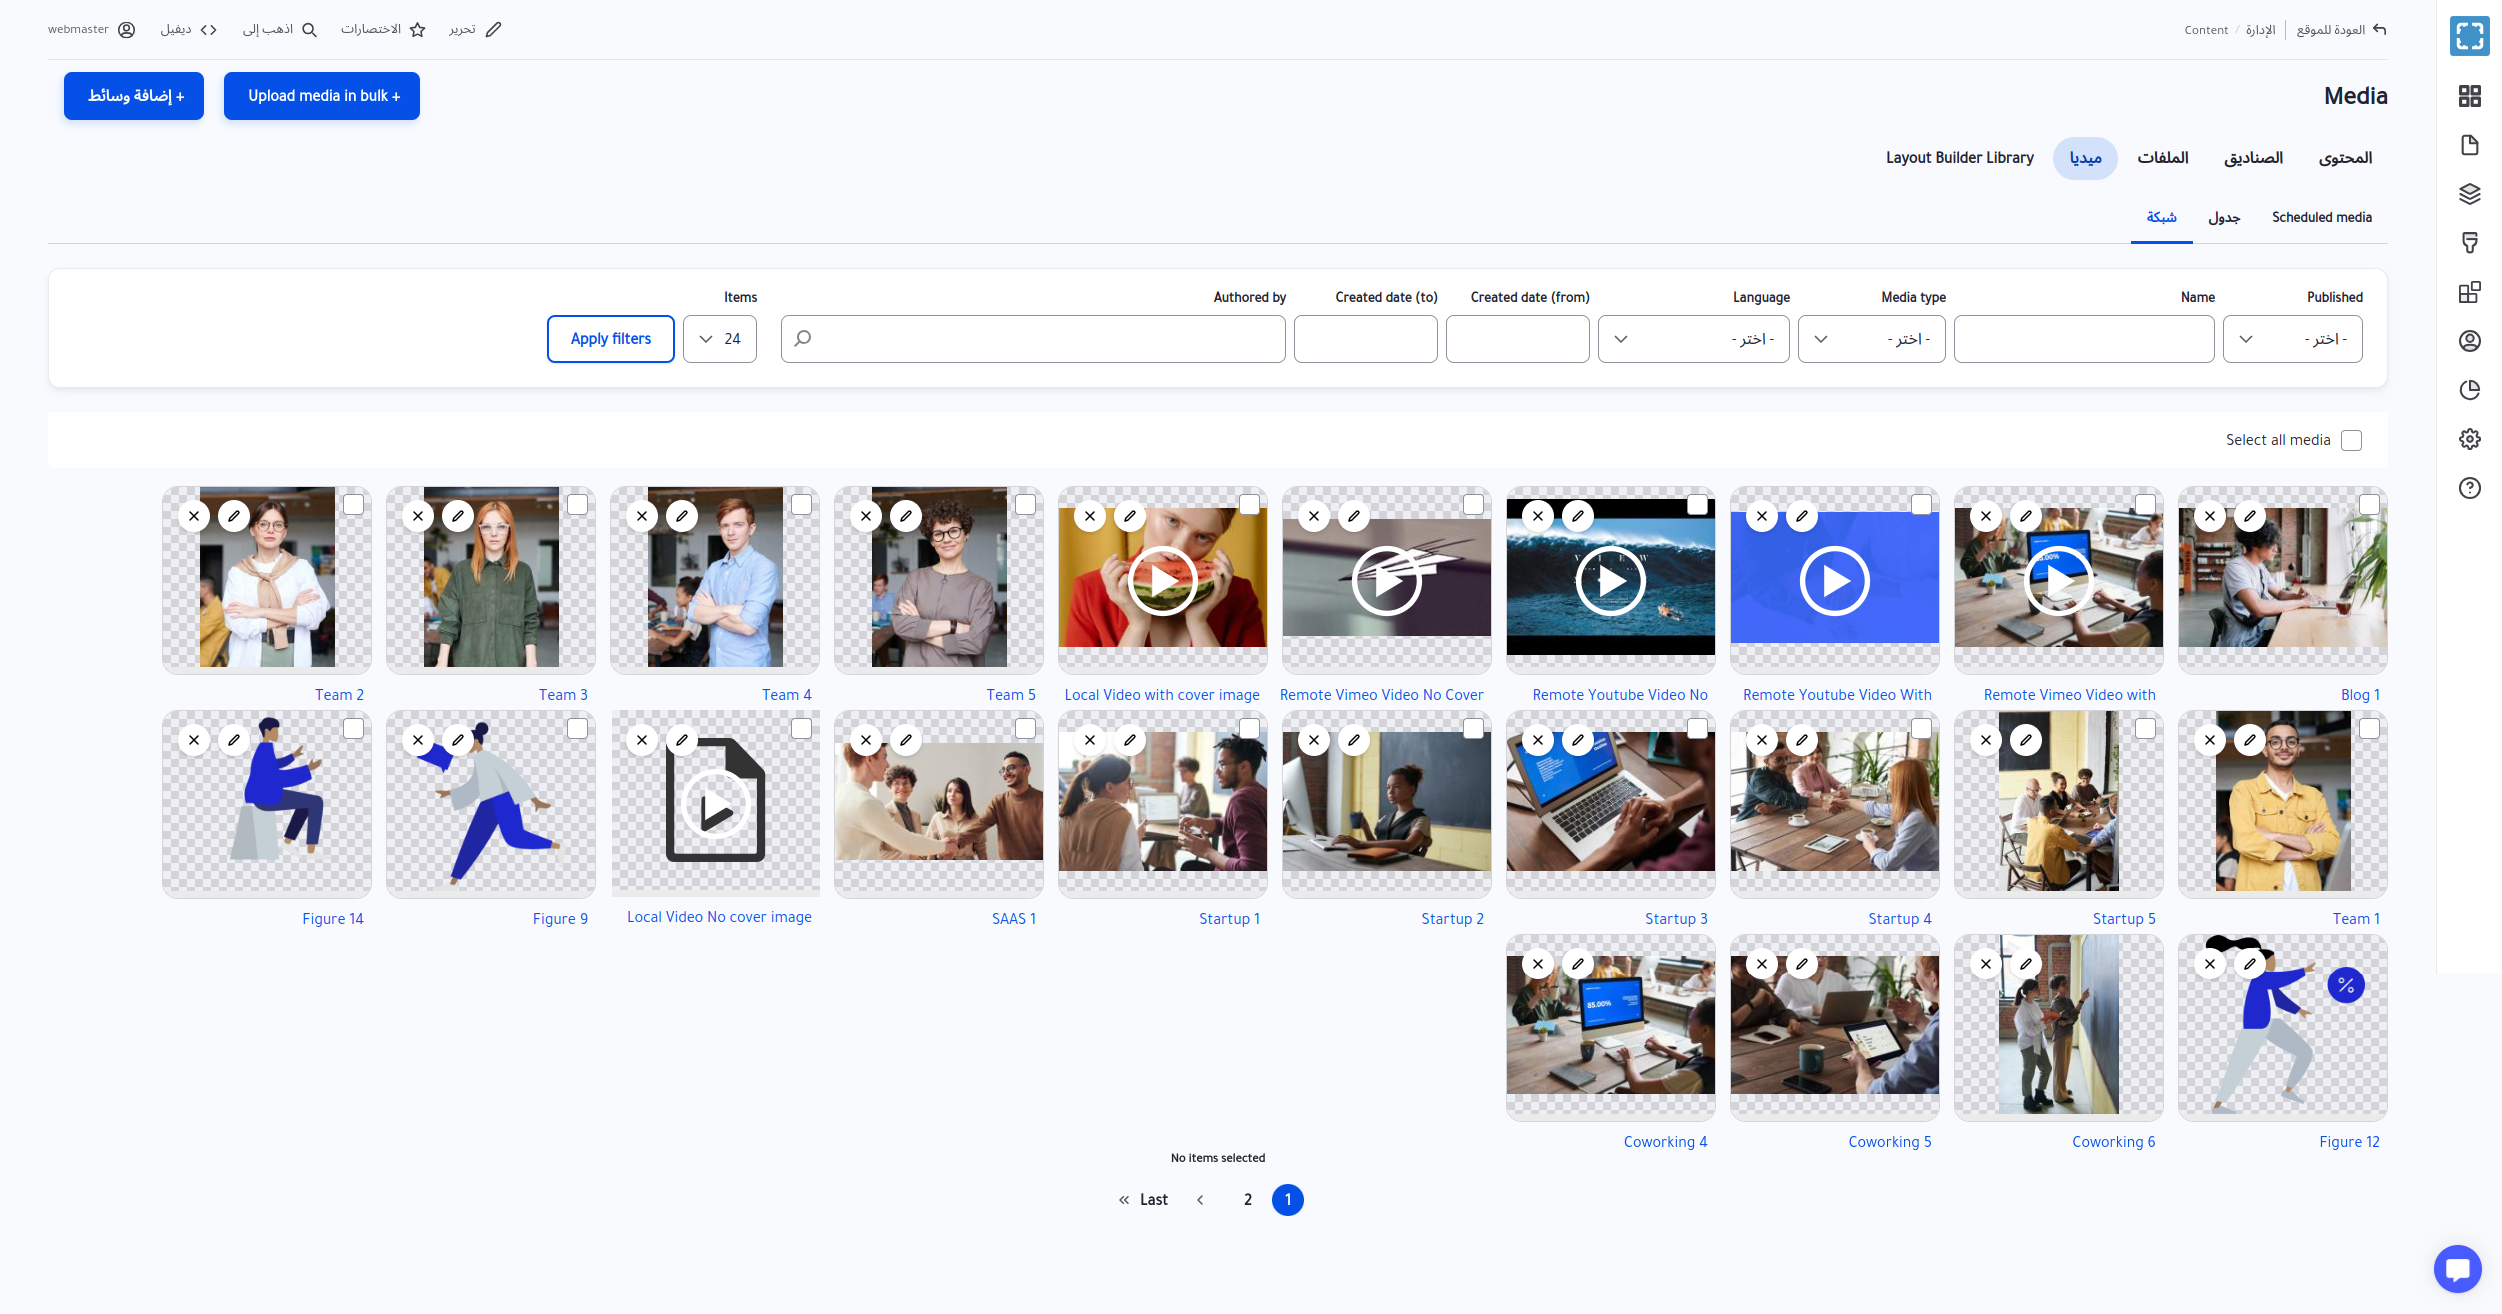Click the shortcuts star icon
The image size is (2502, 1314).
418,30
